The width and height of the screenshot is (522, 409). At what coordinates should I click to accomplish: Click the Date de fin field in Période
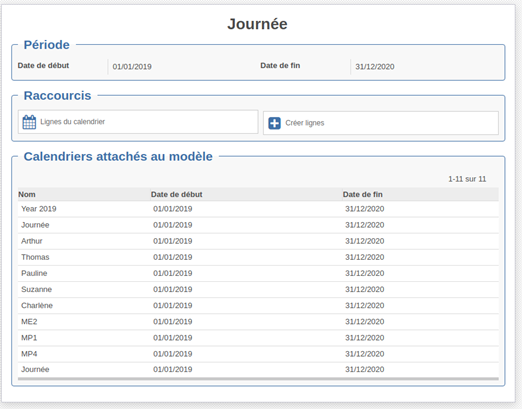[x=426, y=67]
